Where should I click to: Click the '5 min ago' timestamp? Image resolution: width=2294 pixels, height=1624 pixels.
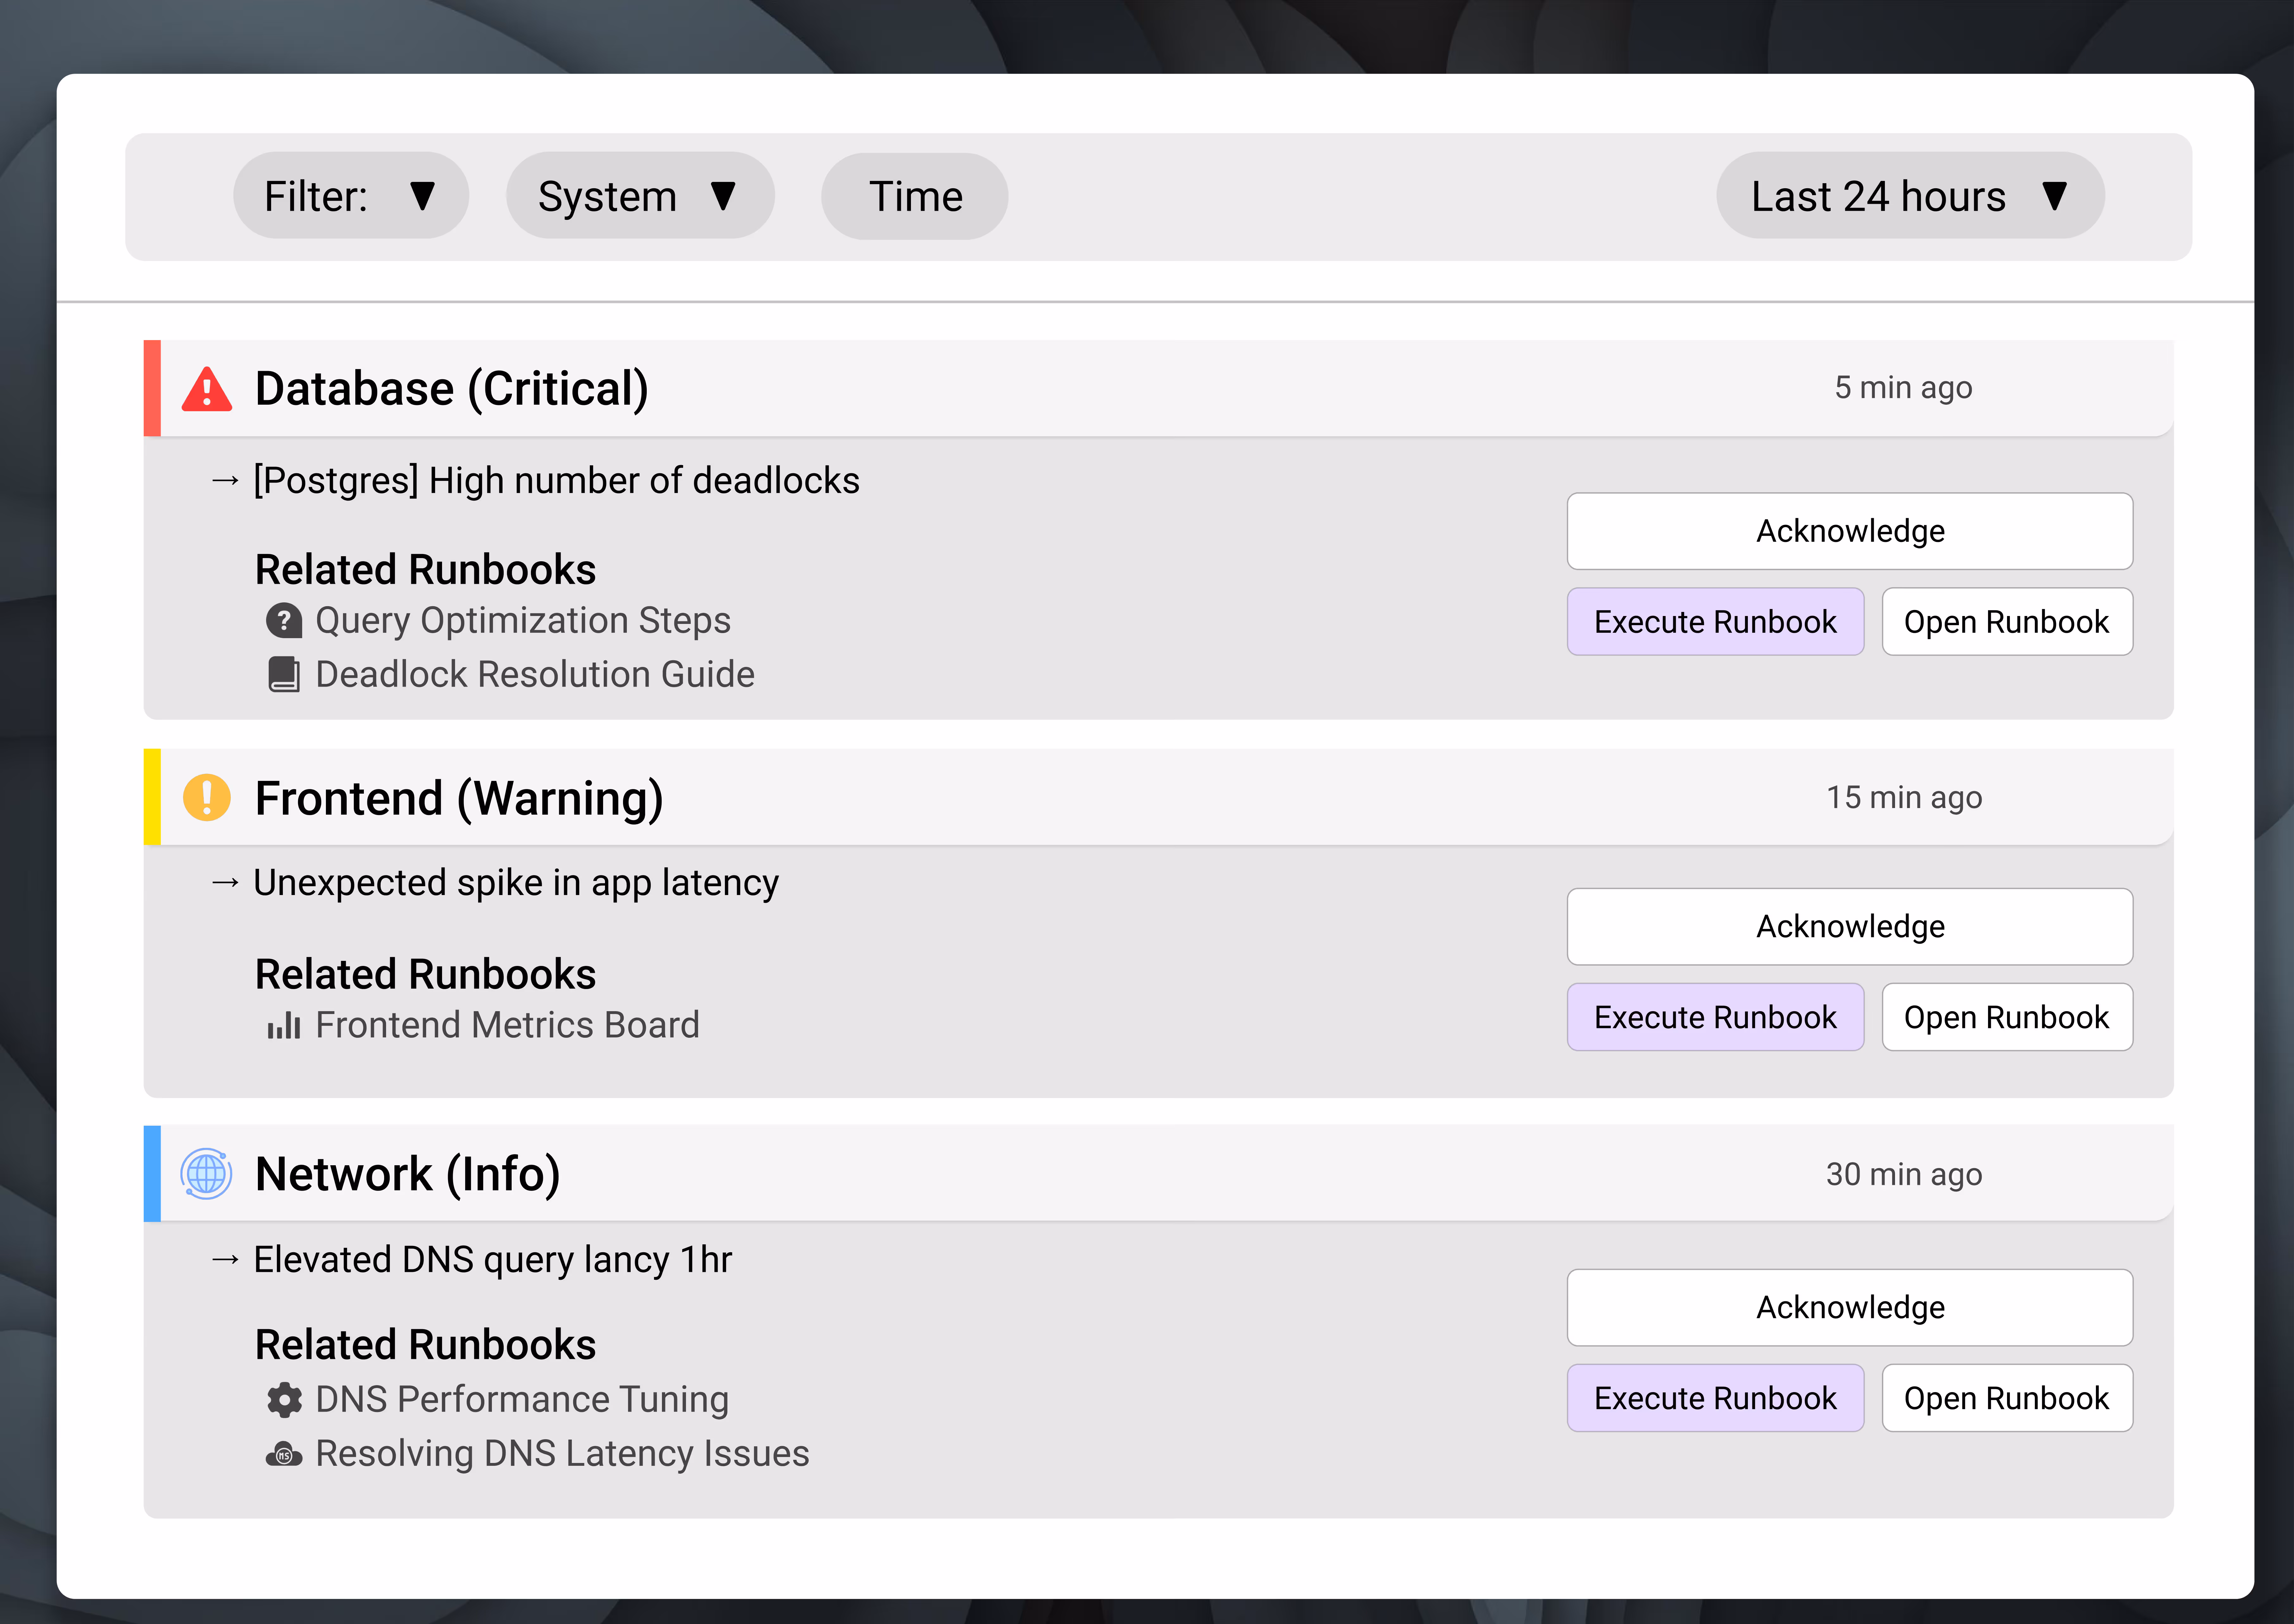1903,388
